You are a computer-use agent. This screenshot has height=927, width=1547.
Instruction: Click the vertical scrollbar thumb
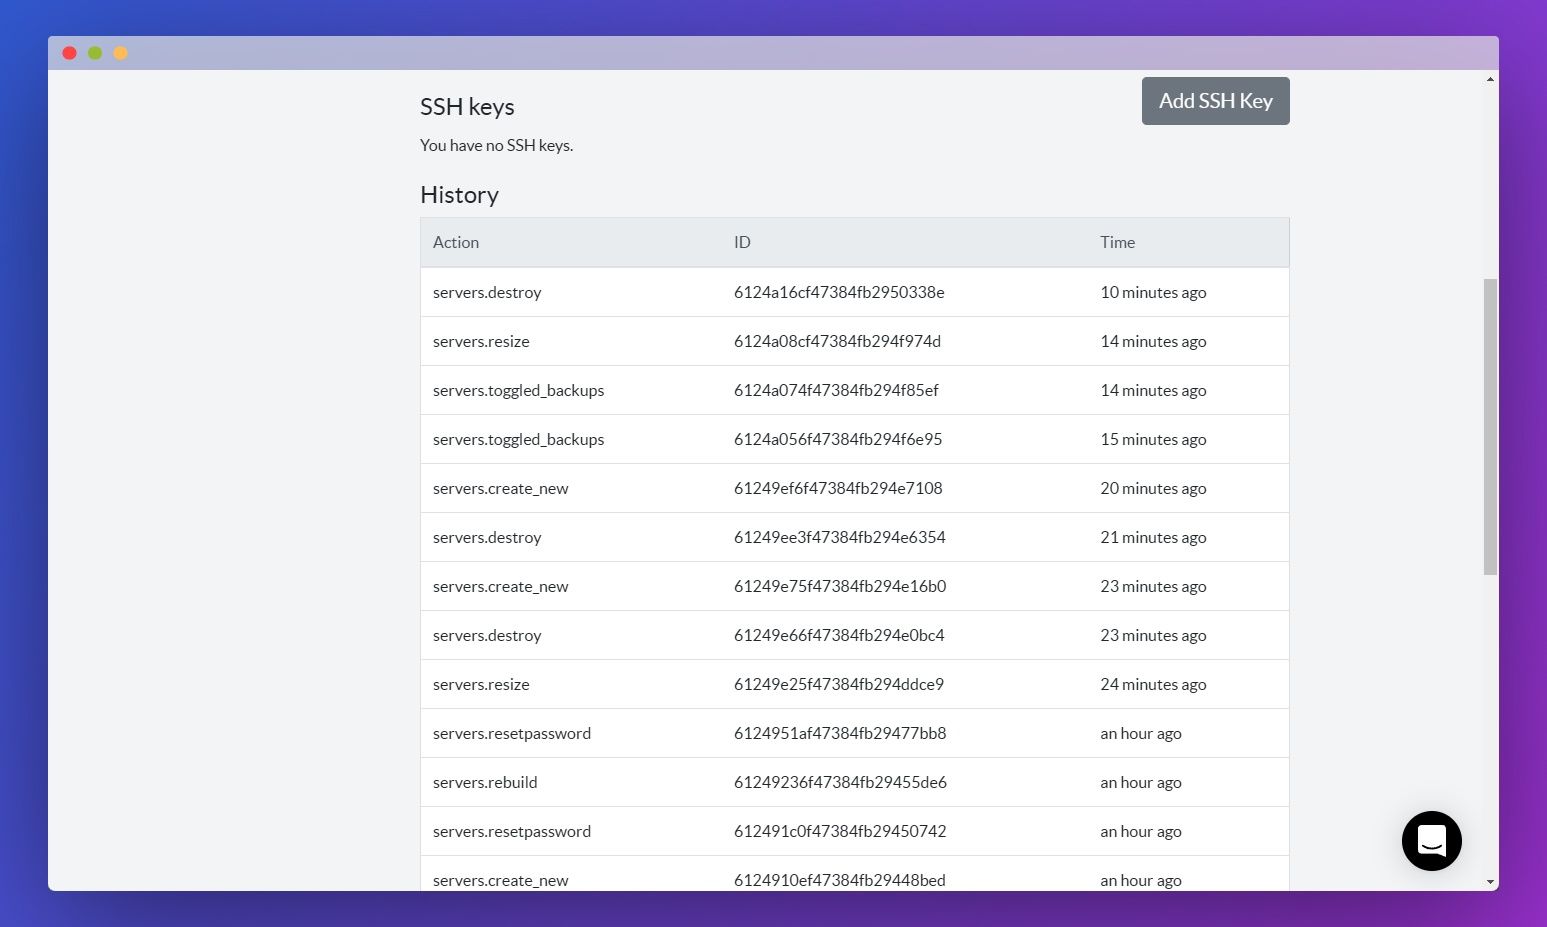pyautogui.click(x=1490, y=427)
